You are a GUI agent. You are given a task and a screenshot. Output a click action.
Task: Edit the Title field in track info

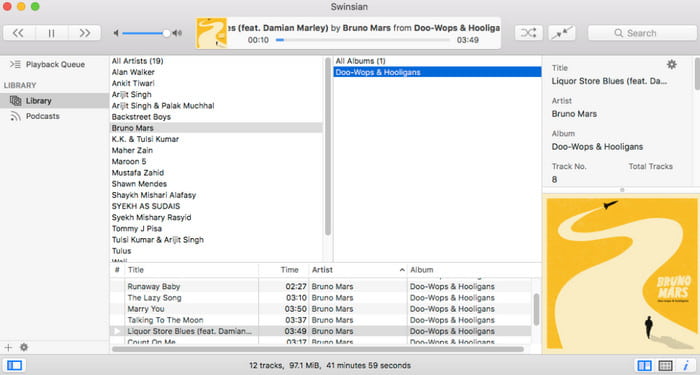[x=609, y=81]
